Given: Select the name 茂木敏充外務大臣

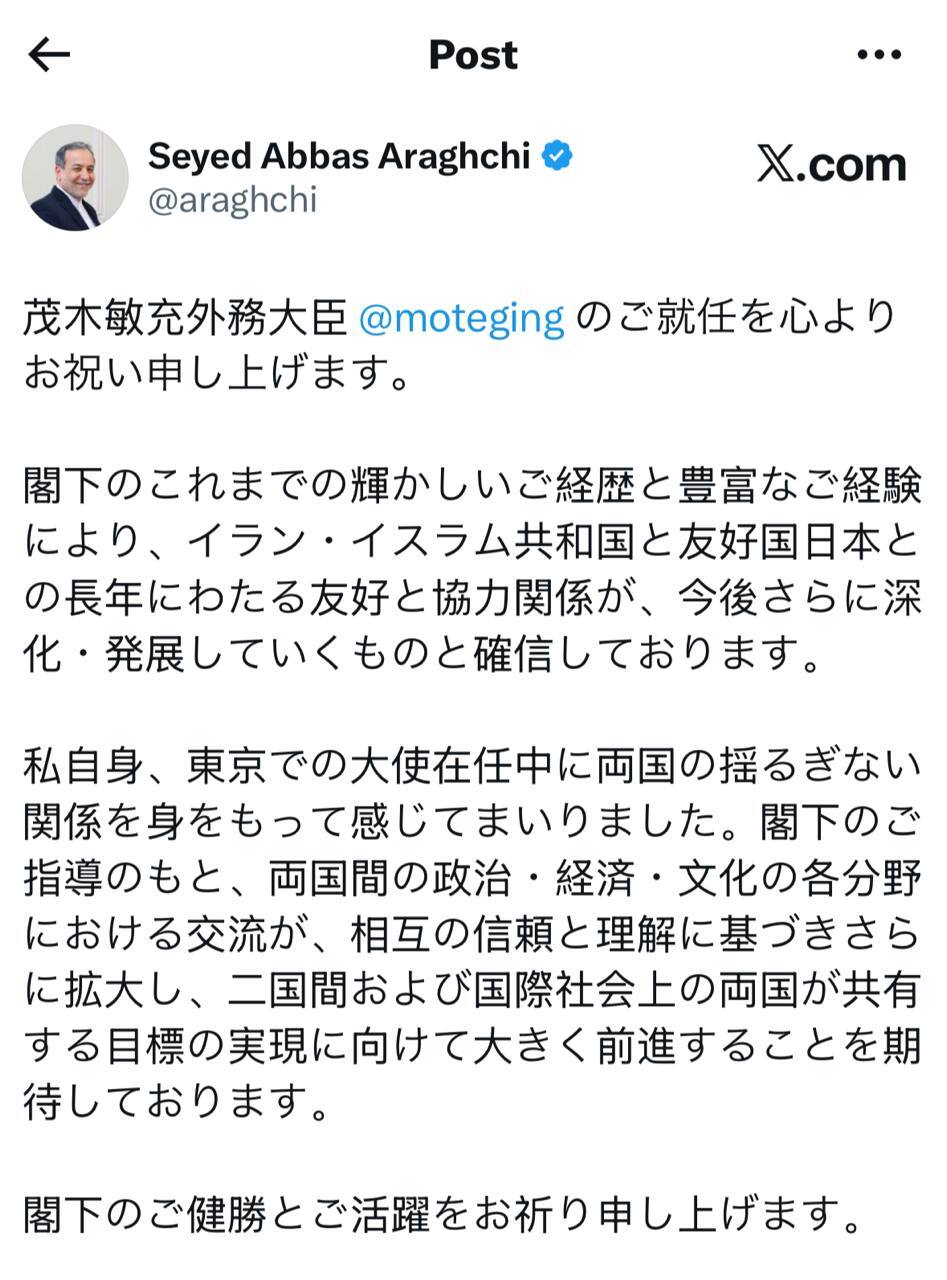Looking at the screenshot, I should [185, 318].
